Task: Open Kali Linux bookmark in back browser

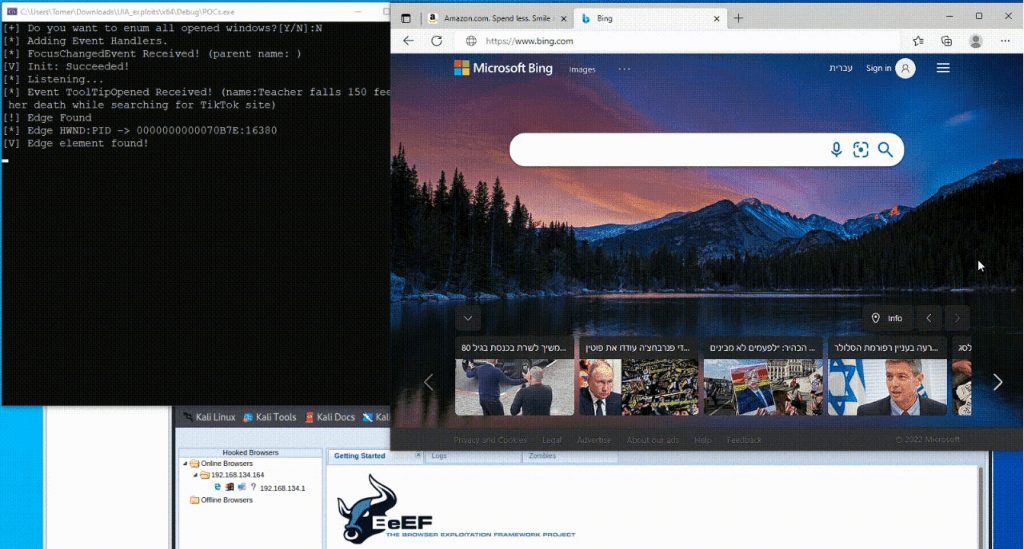Action: click(209, 417)
